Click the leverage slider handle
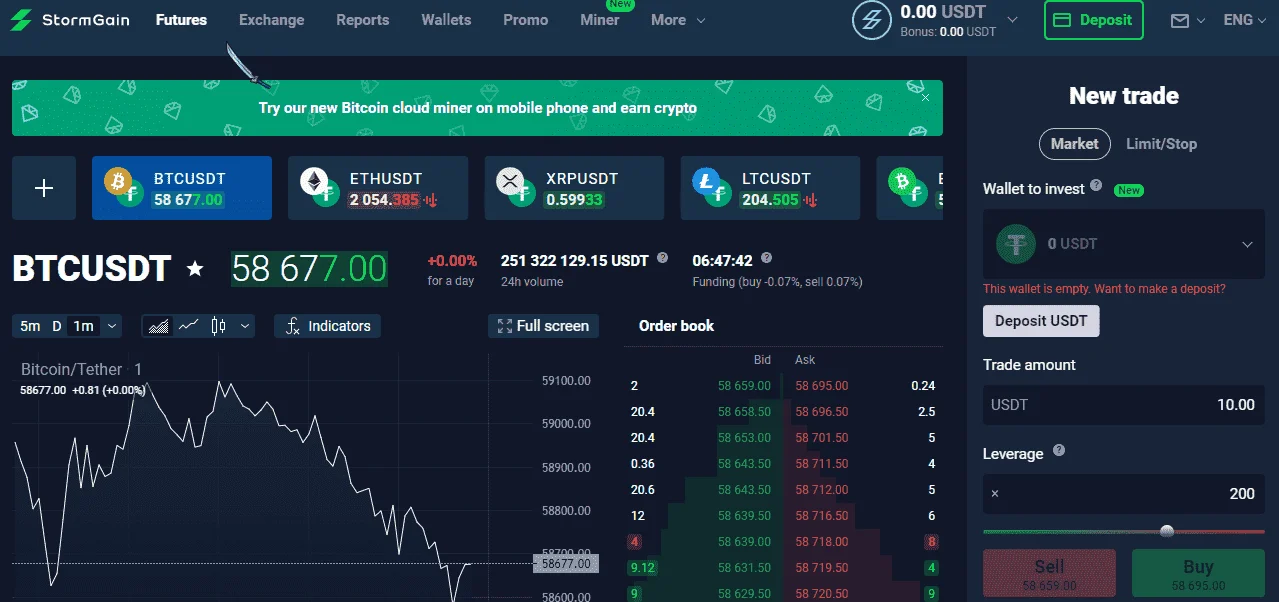The width and height of the screenshot is (1279, 602). [x=1166, y=531]
